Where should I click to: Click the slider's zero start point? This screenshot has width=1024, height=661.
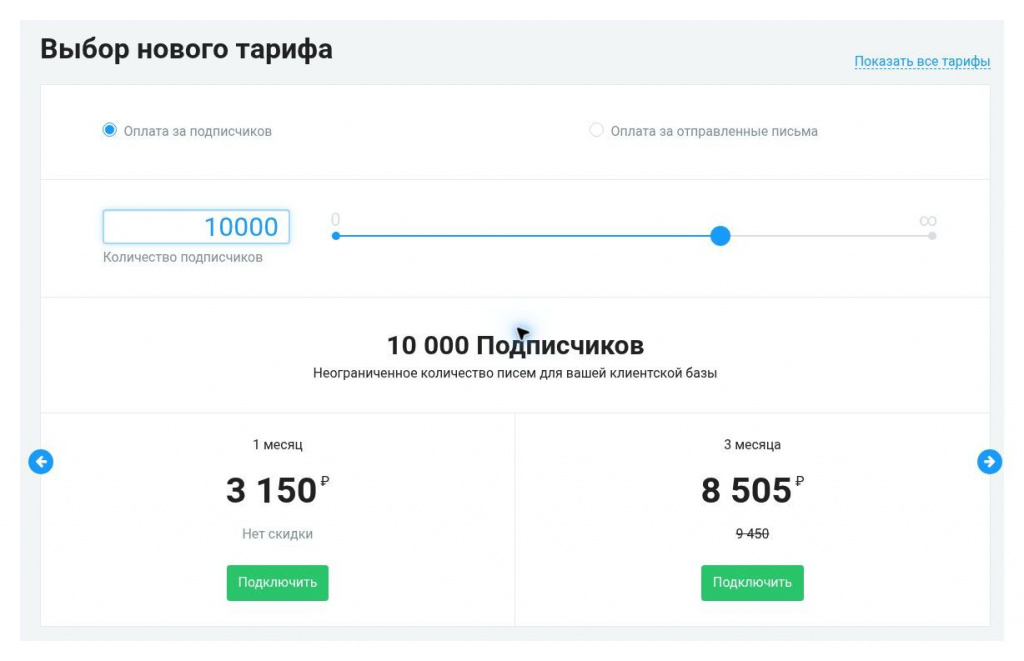[x=336, y=236]
